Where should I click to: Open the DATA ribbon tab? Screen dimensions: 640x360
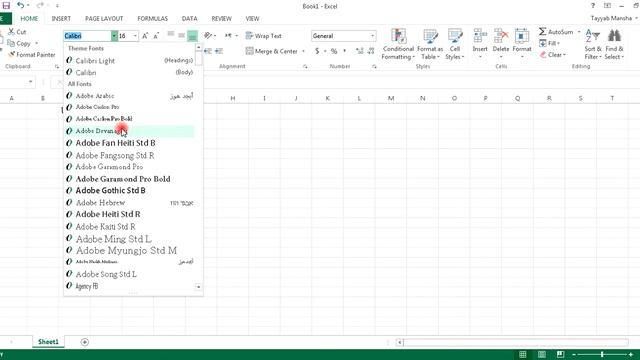click(x=189, y=18)
